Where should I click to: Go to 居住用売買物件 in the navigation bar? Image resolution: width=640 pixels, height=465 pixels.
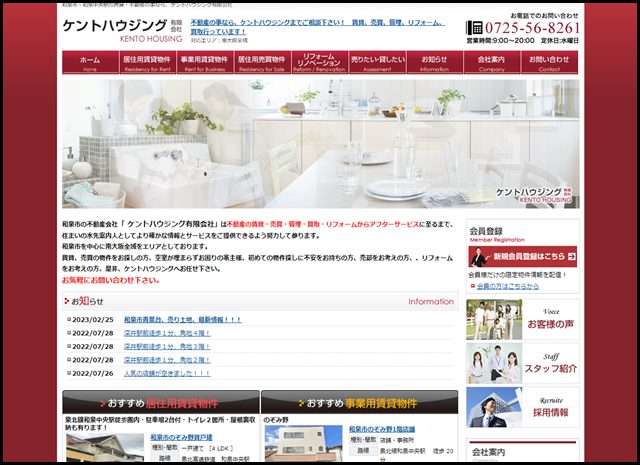[262, 62]
